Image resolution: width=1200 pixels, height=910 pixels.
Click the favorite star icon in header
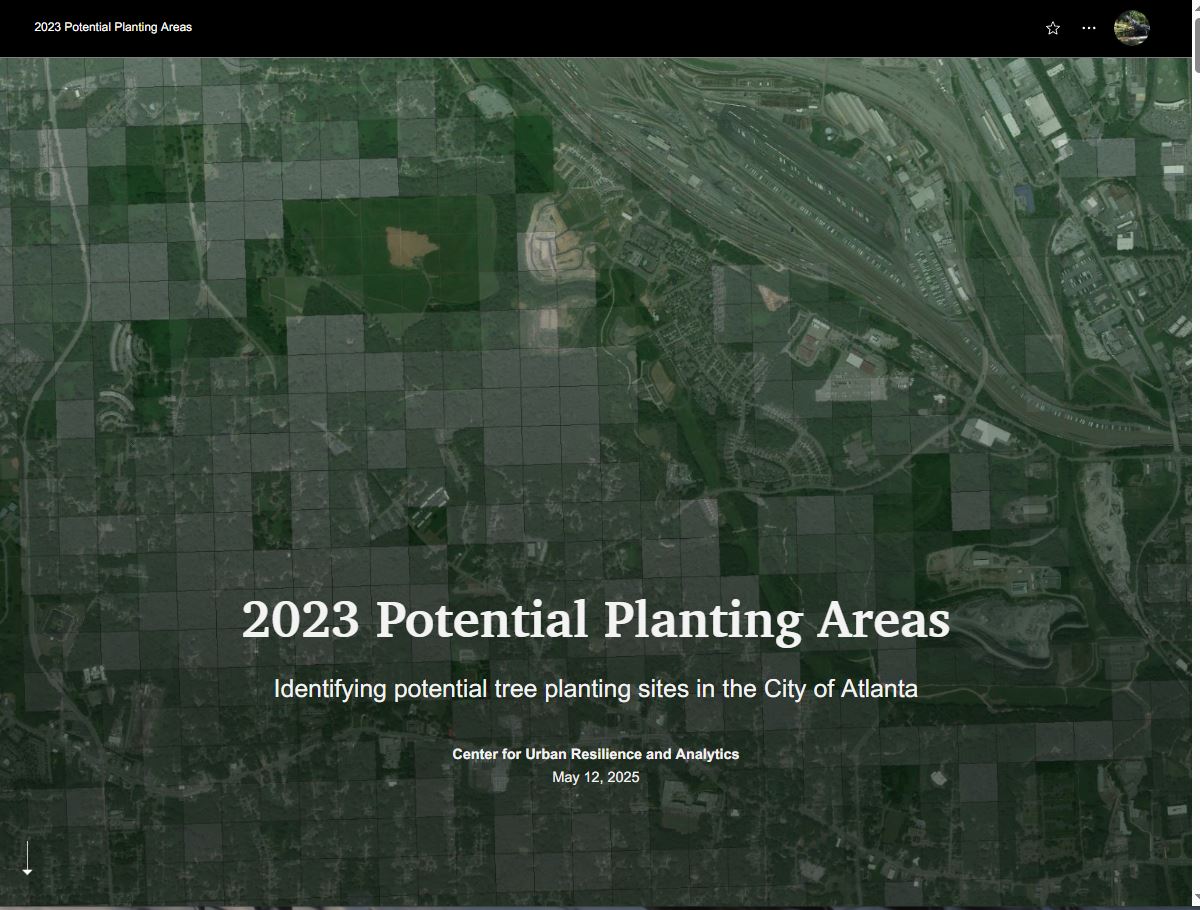tap(1052, 28)
